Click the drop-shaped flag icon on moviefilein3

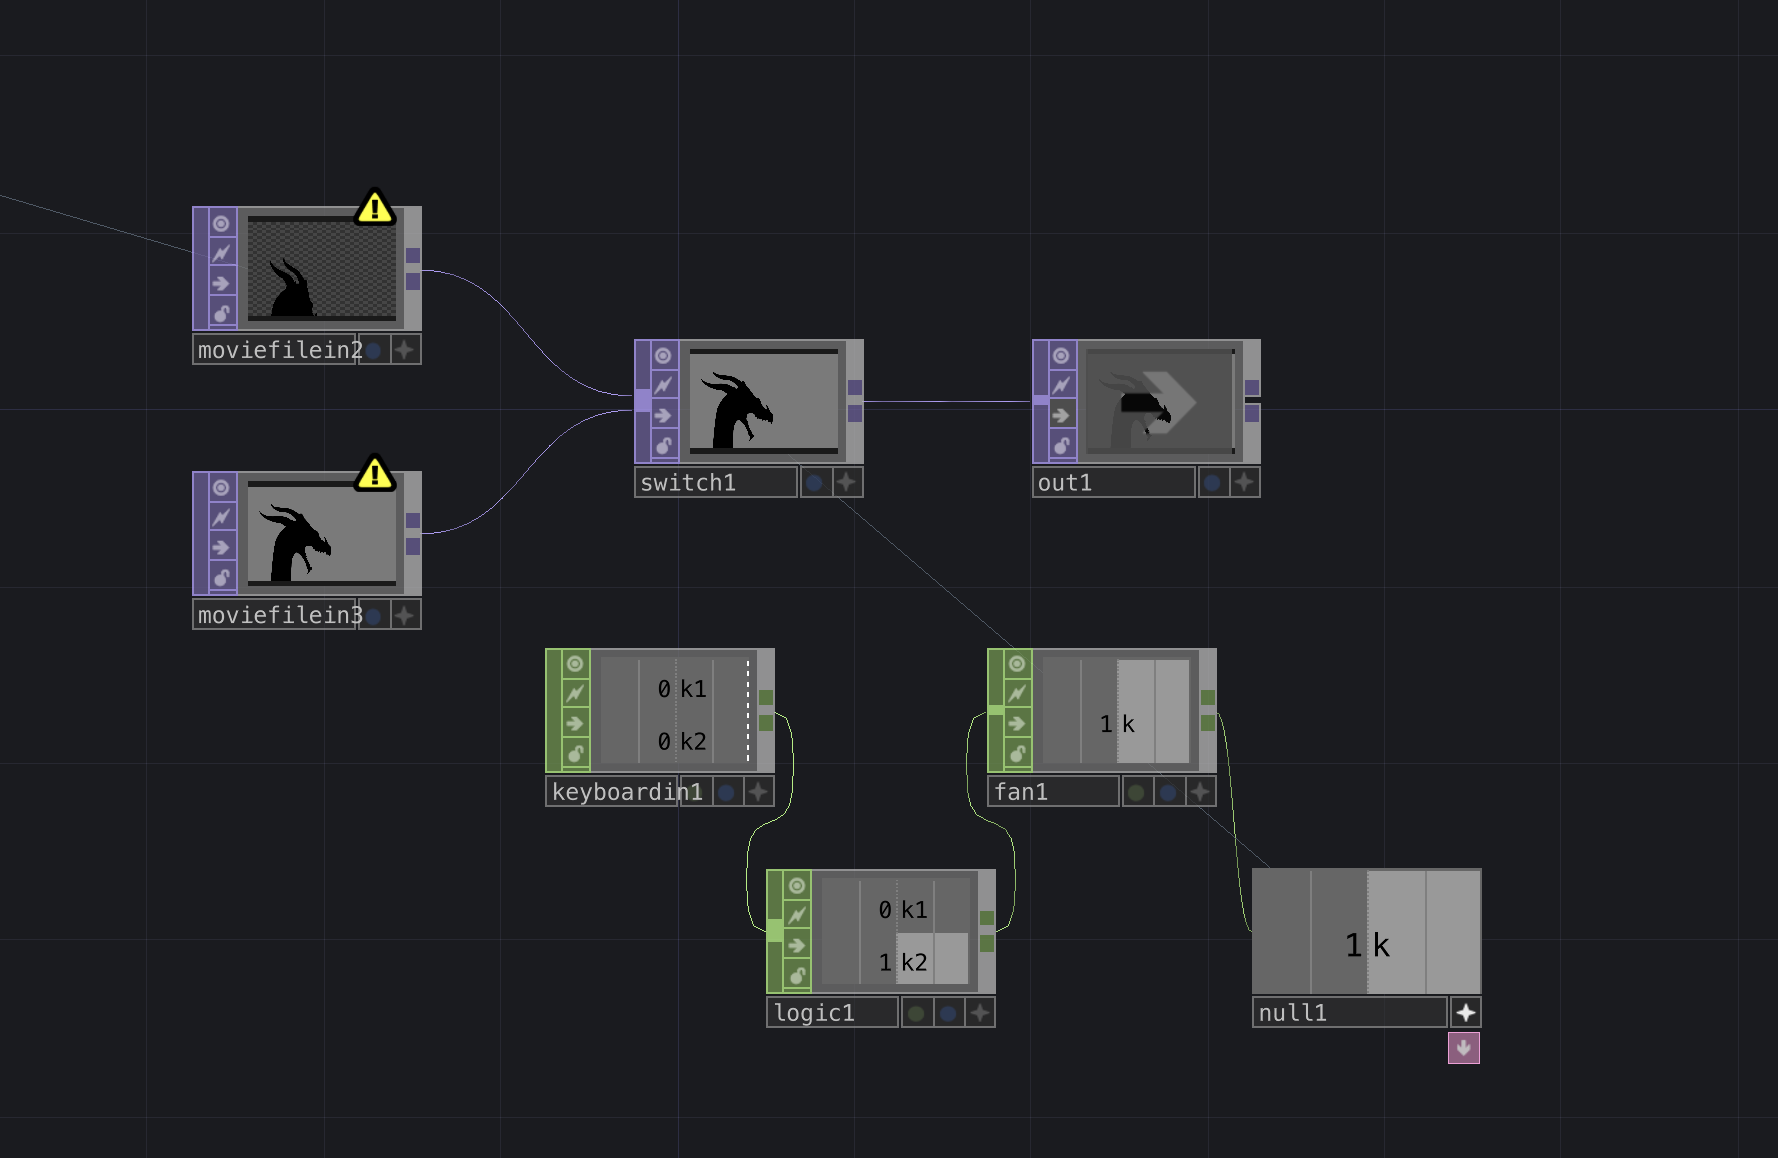pyautogui.click(x=219, y=579)
